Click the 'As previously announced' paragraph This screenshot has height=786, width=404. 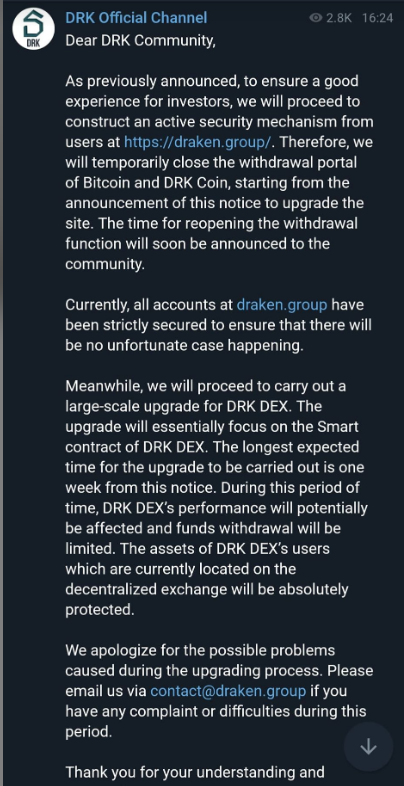[219, 173]
